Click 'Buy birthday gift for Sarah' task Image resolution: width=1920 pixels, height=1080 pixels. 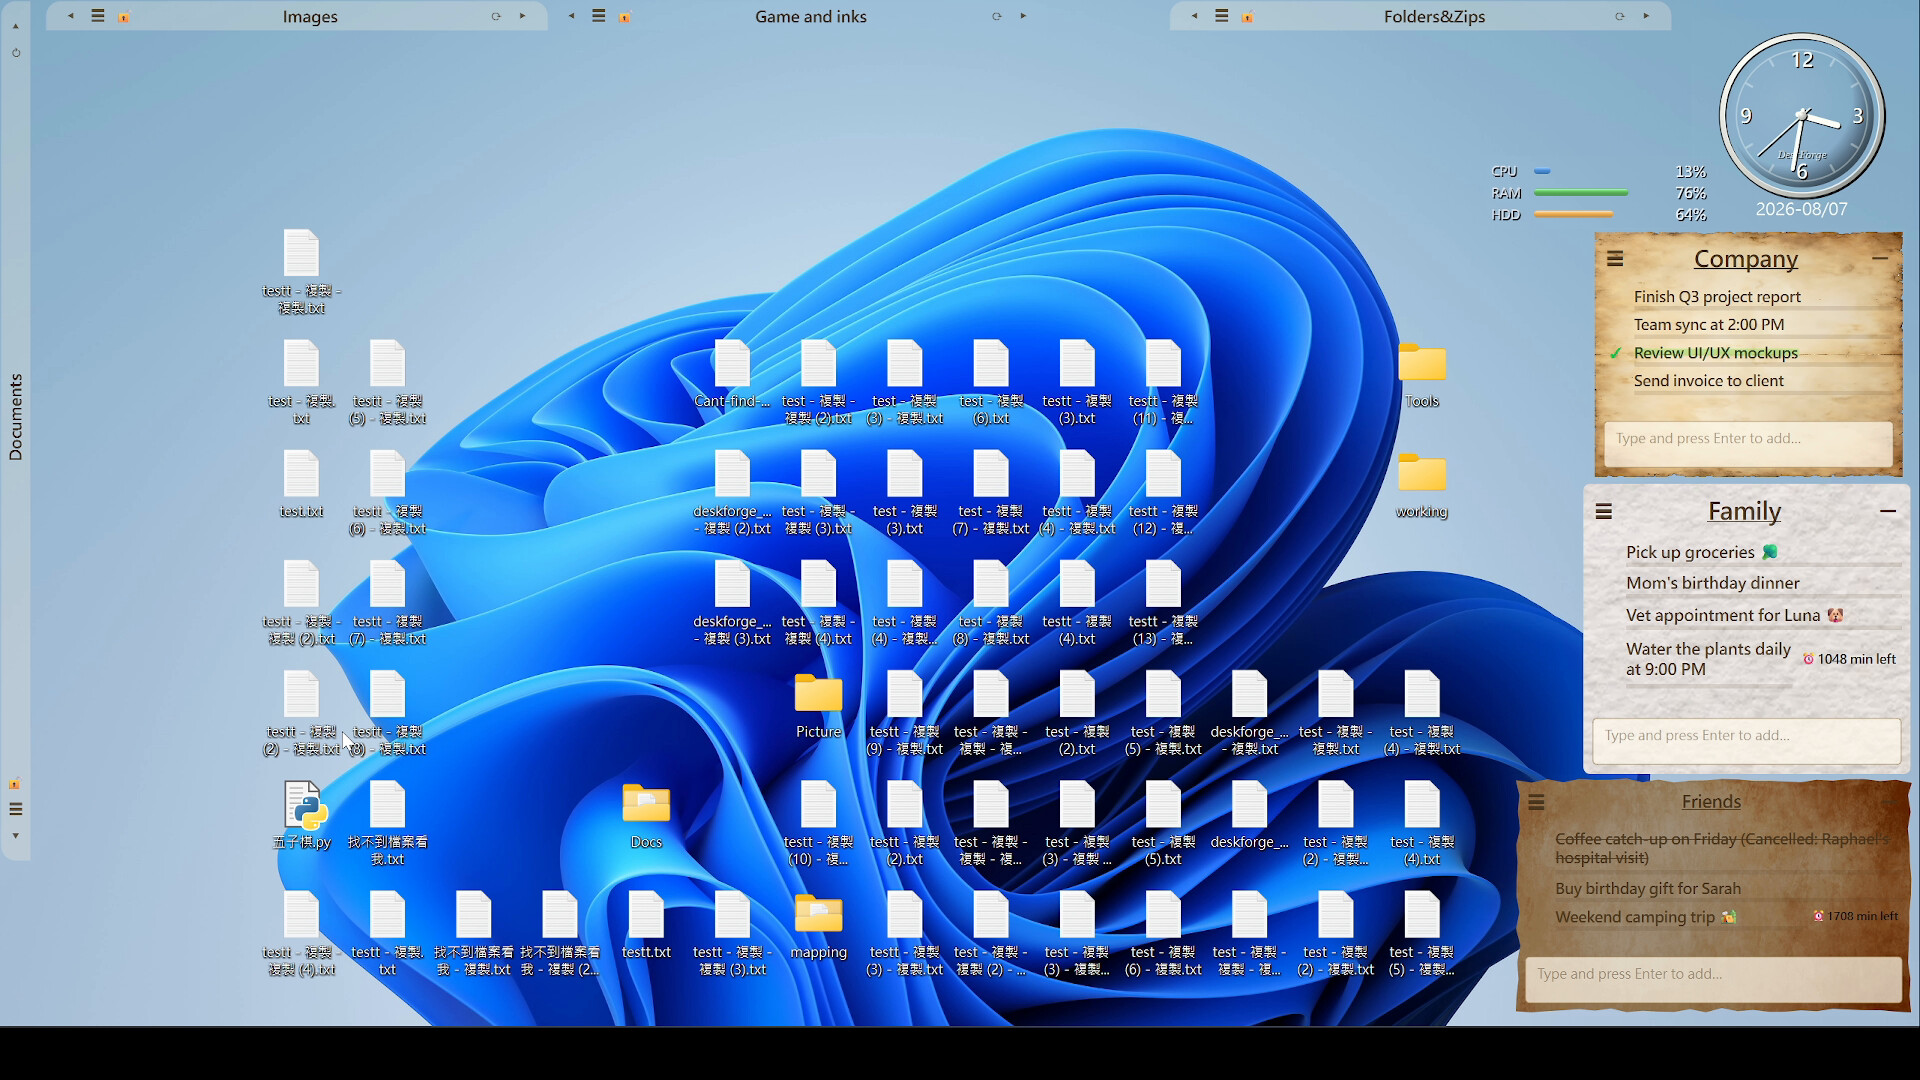coord(1648,888)
